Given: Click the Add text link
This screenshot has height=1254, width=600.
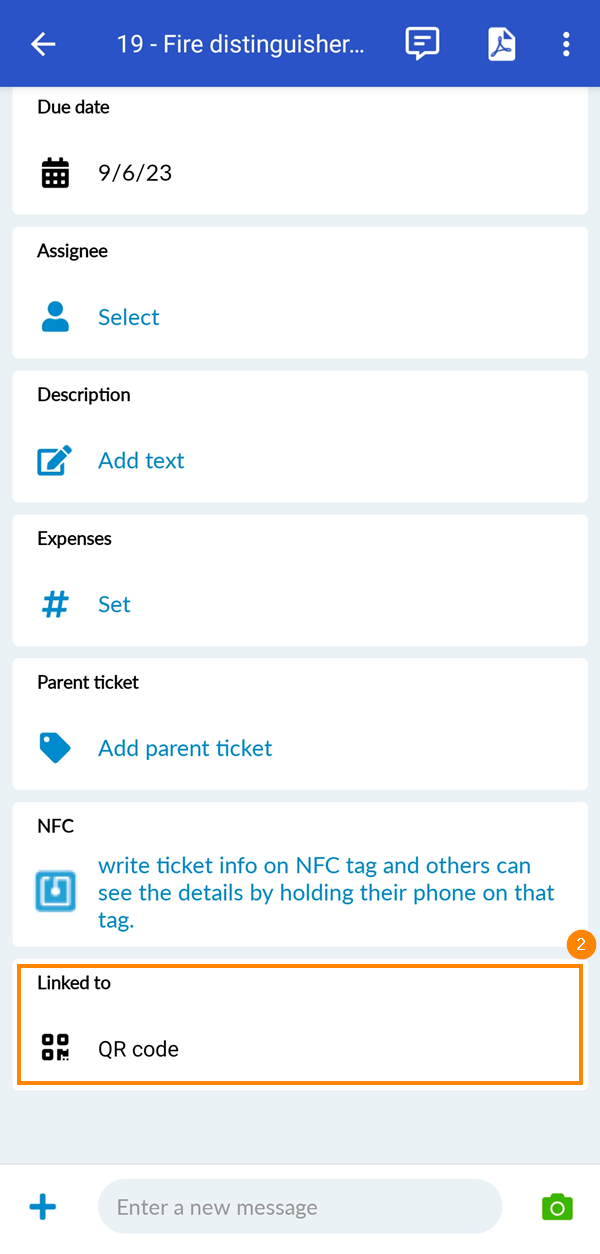Looking at the screenshot, I should click(x=141, y=461).
